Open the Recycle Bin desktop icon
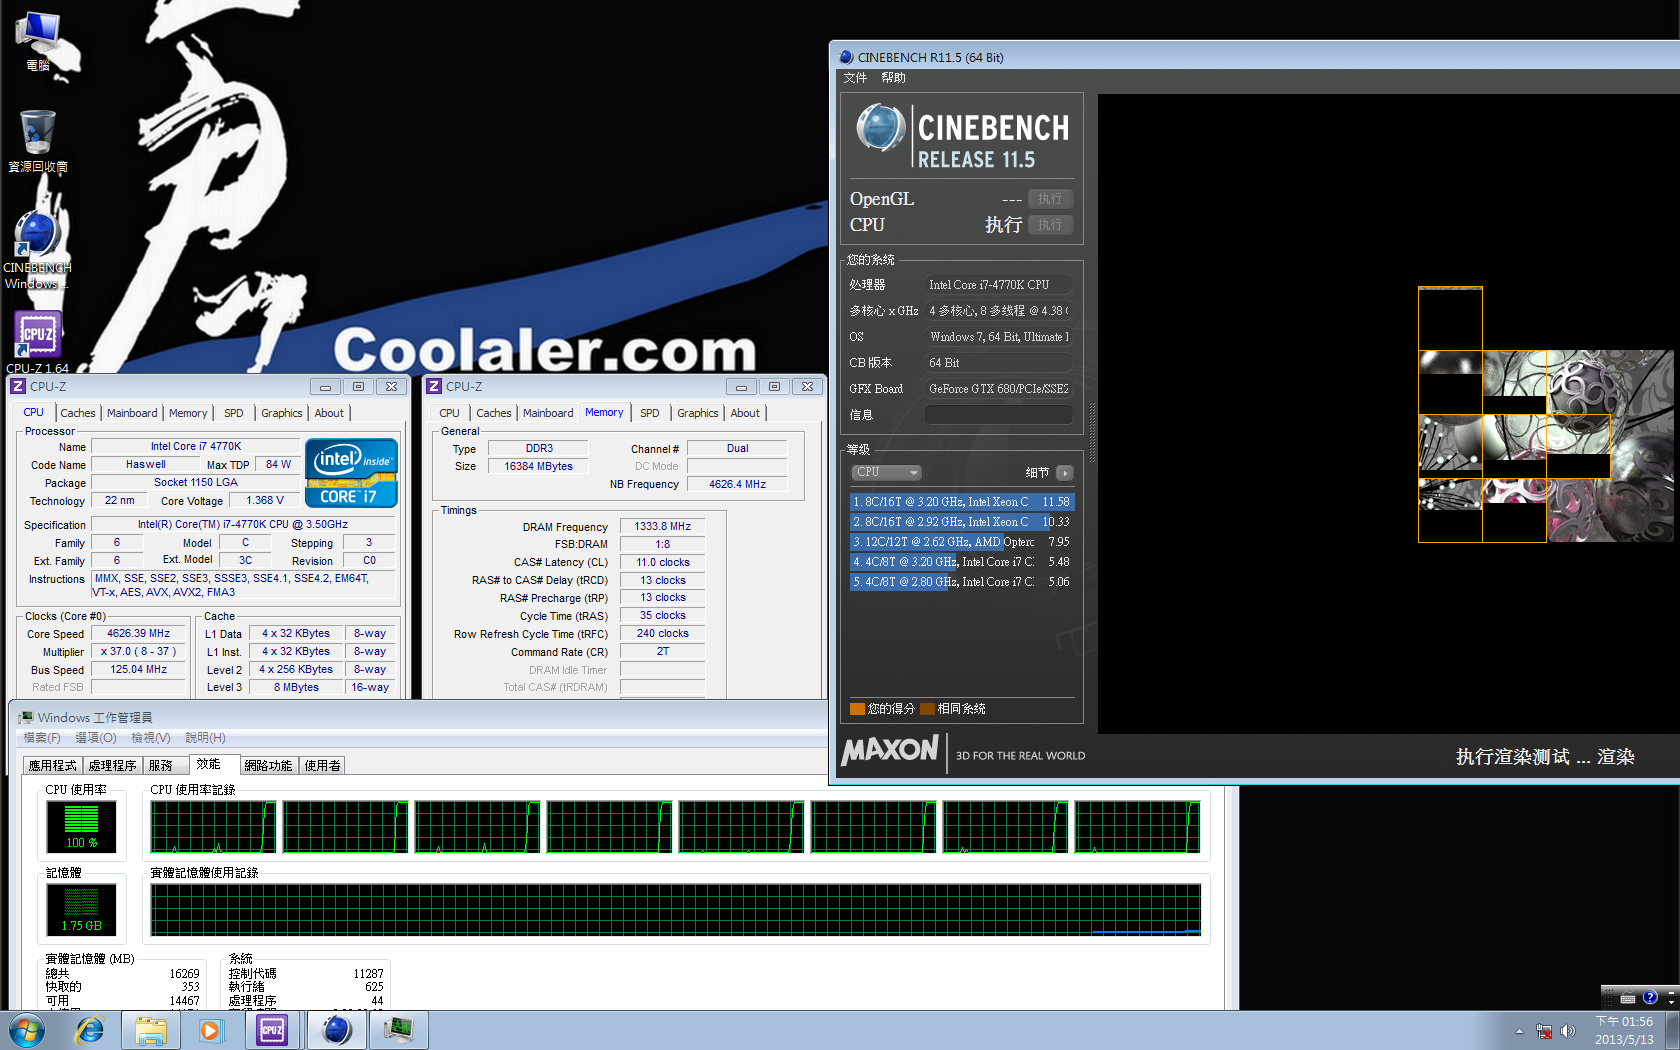Viewport: 1680px width, 1050px height. coord(38,141)
